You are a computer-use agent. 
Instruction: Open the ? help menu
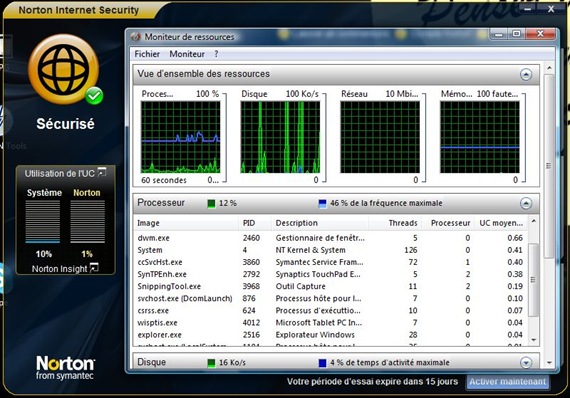216,54
